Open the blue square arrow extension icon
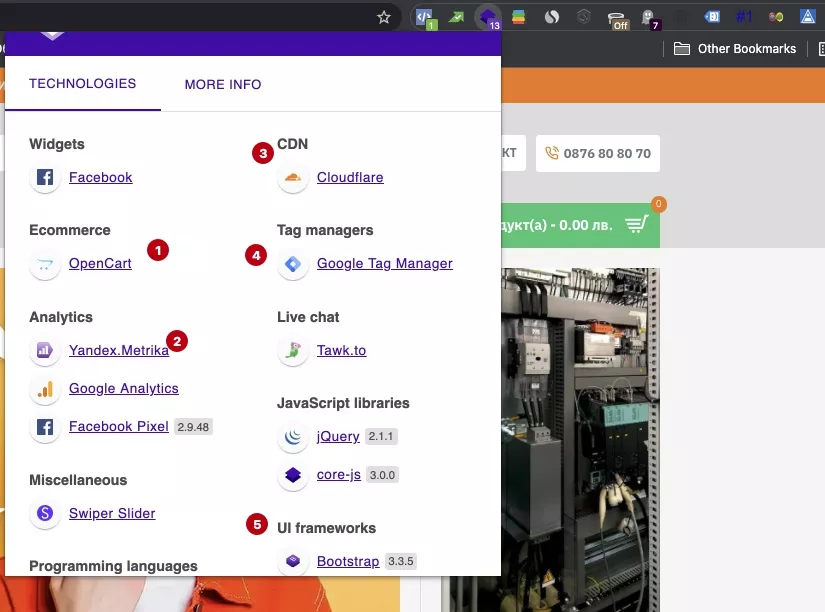Viewport: 825px width, 612px height. tap(712, 17)
